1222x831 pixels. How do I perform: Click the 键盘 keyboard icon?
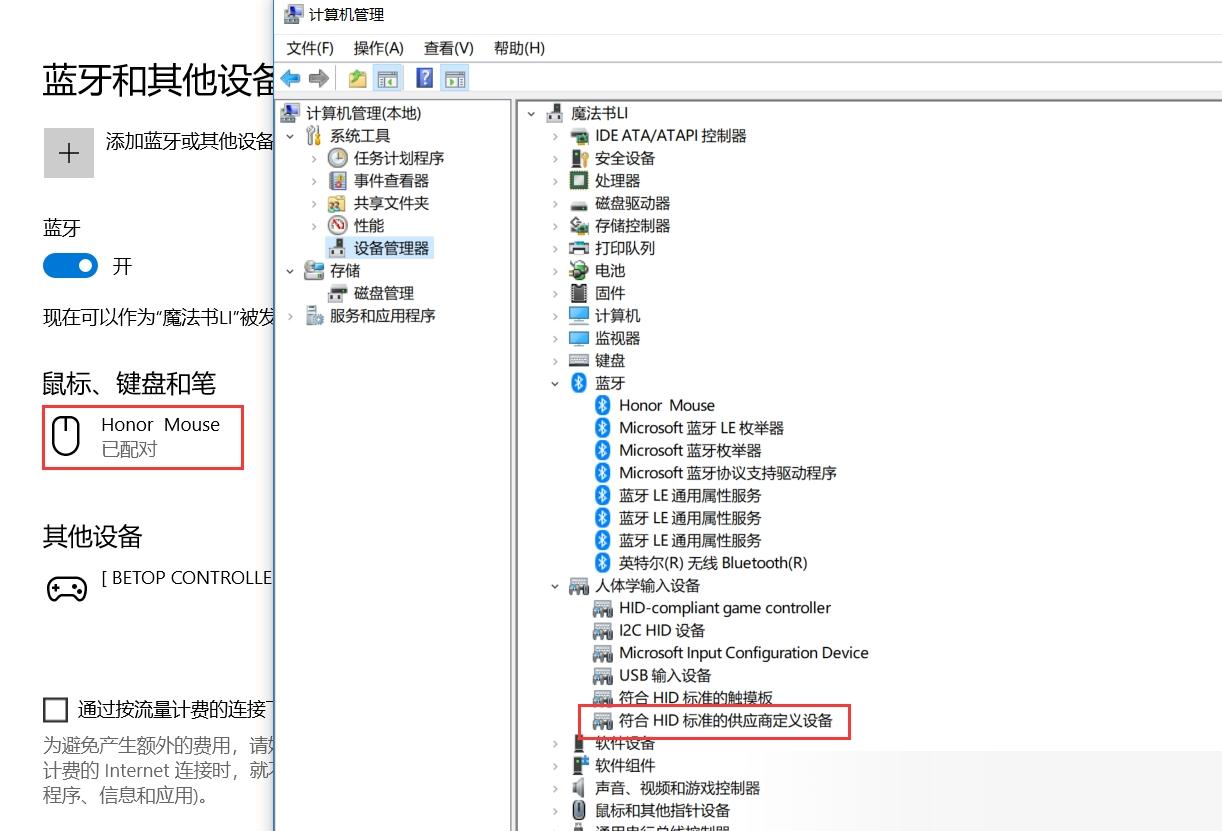[579, 361]
